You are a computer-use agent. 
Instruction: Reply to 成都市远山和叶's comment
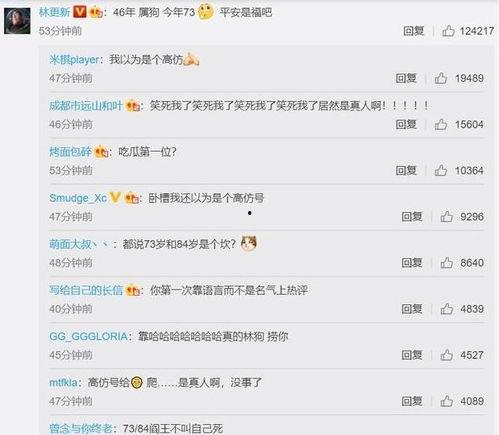406,124
